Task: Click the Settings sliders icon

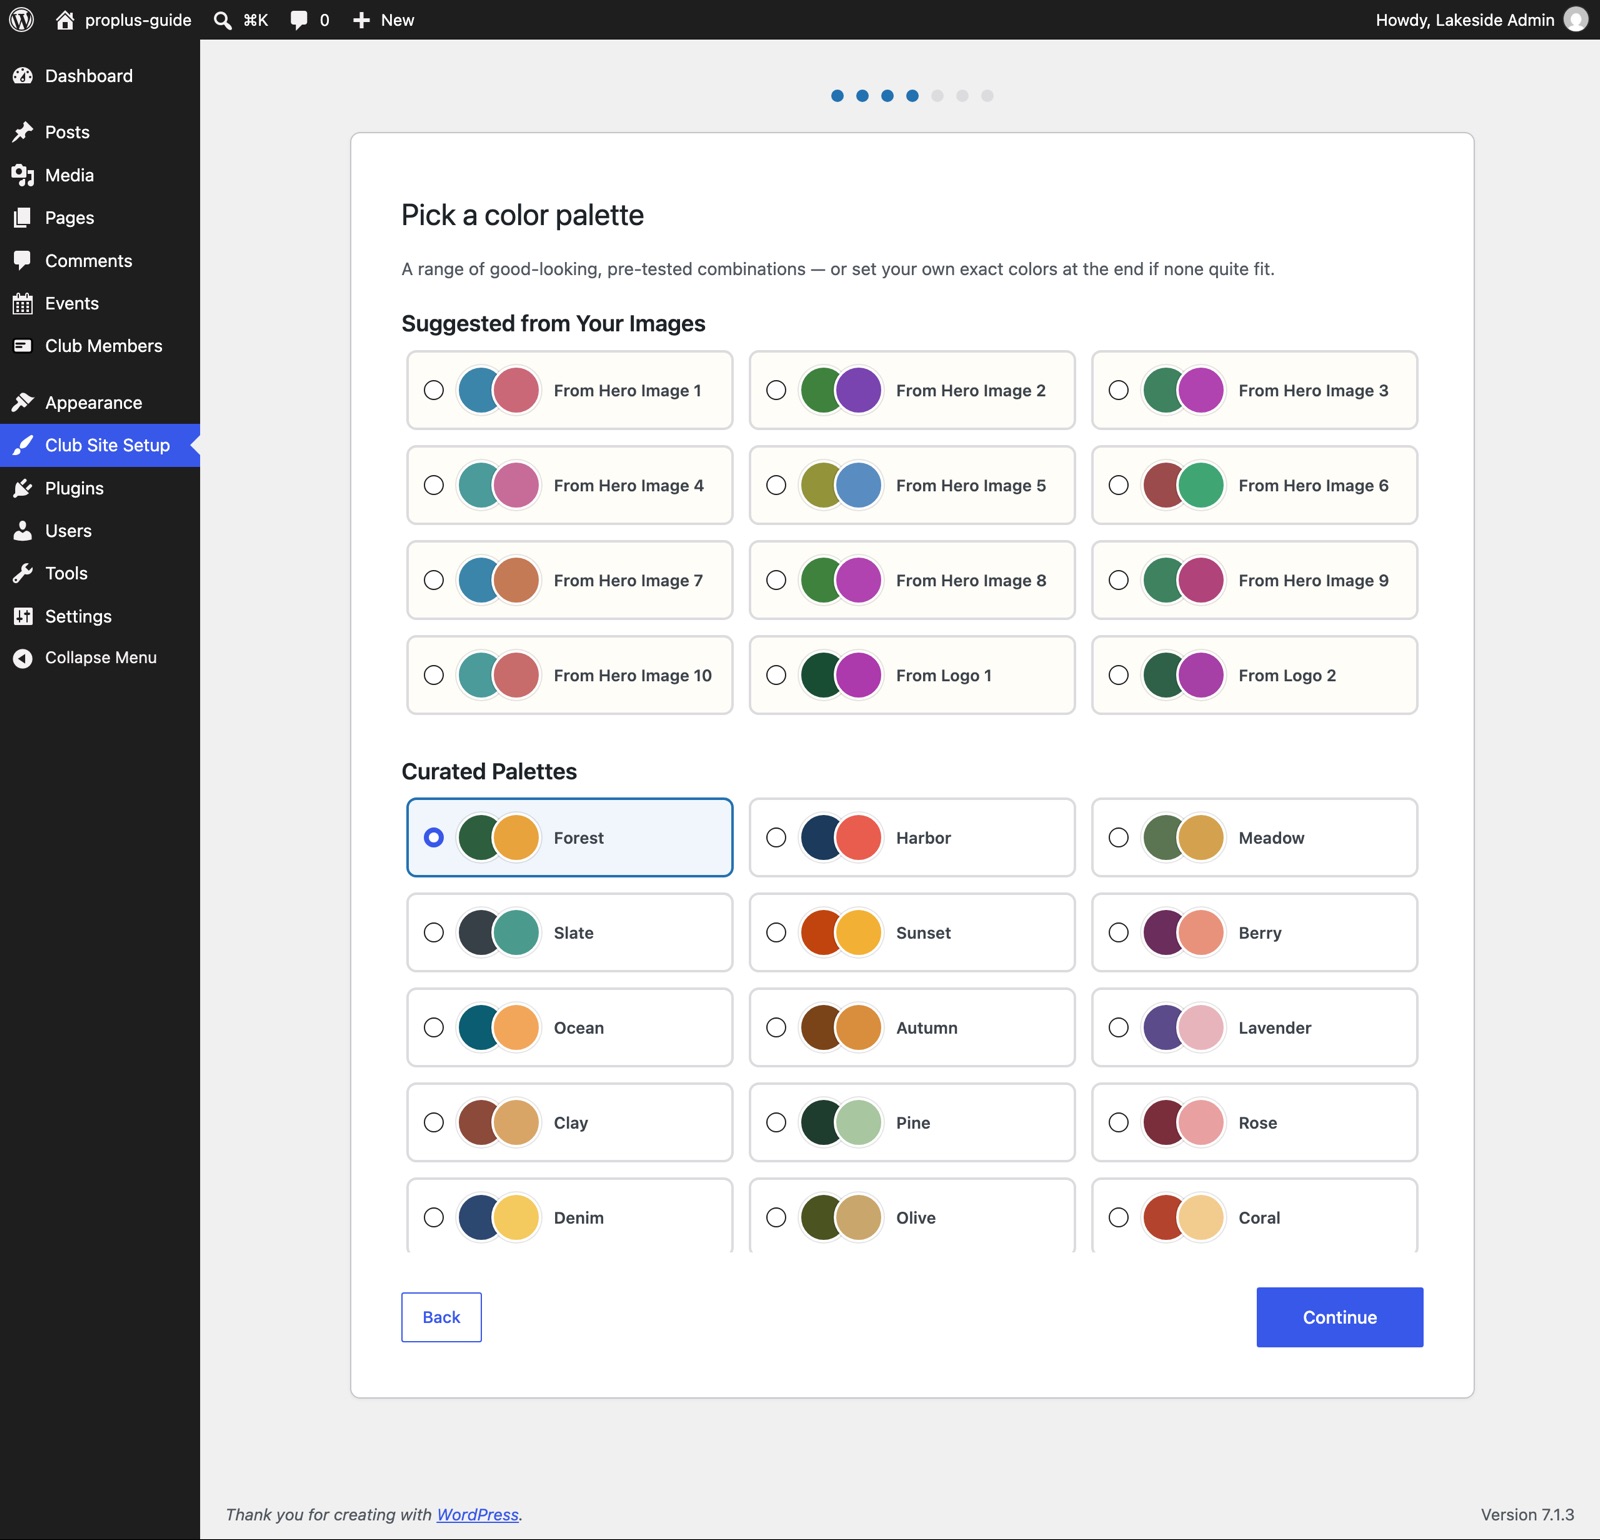Action: [23, 616]
